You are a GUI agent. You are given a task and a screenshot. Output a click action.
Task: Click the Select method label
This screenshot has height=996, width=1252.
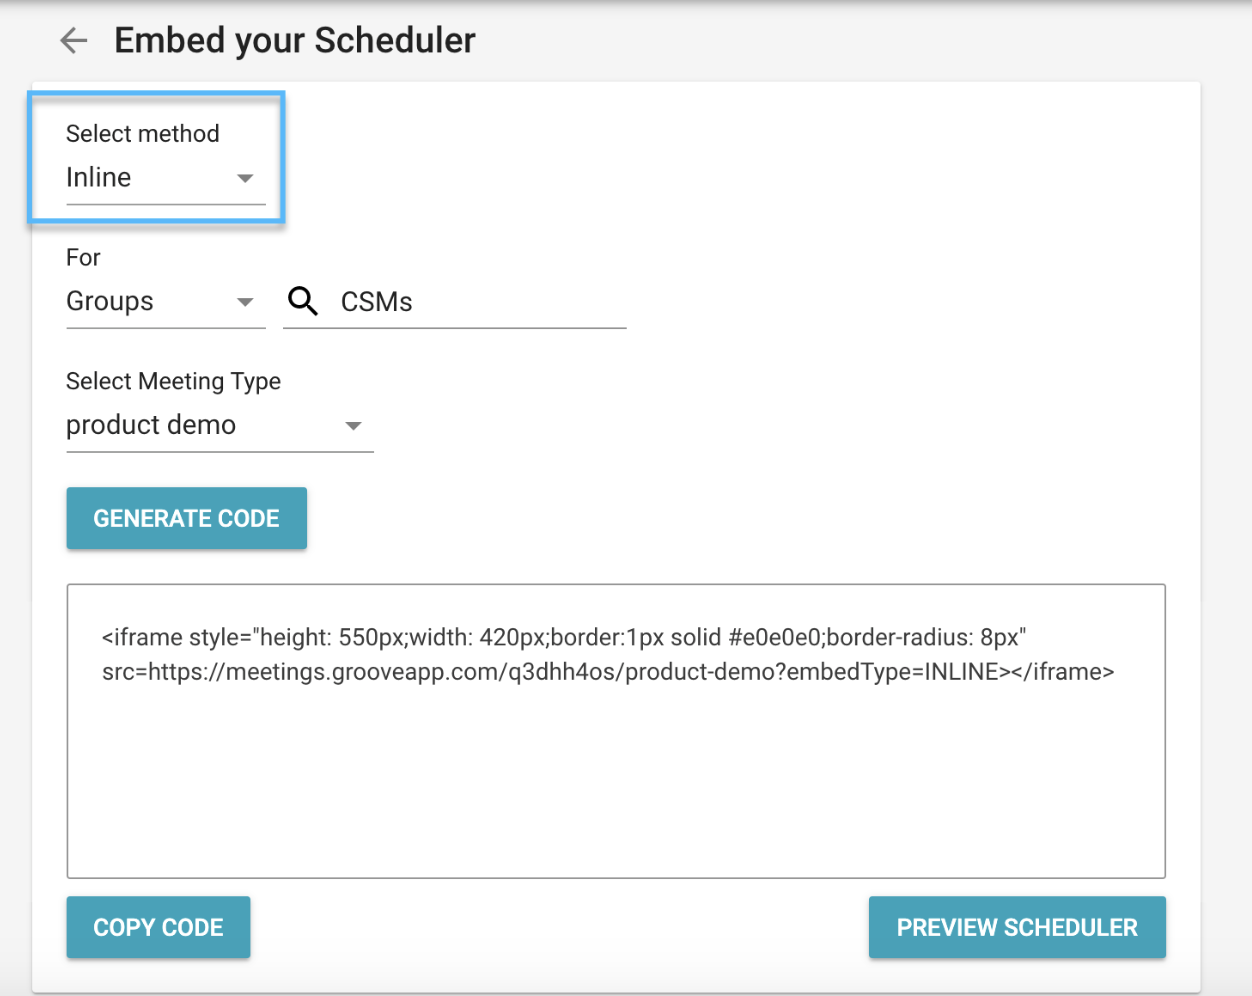pyautogui.click(x=143, y=134)
